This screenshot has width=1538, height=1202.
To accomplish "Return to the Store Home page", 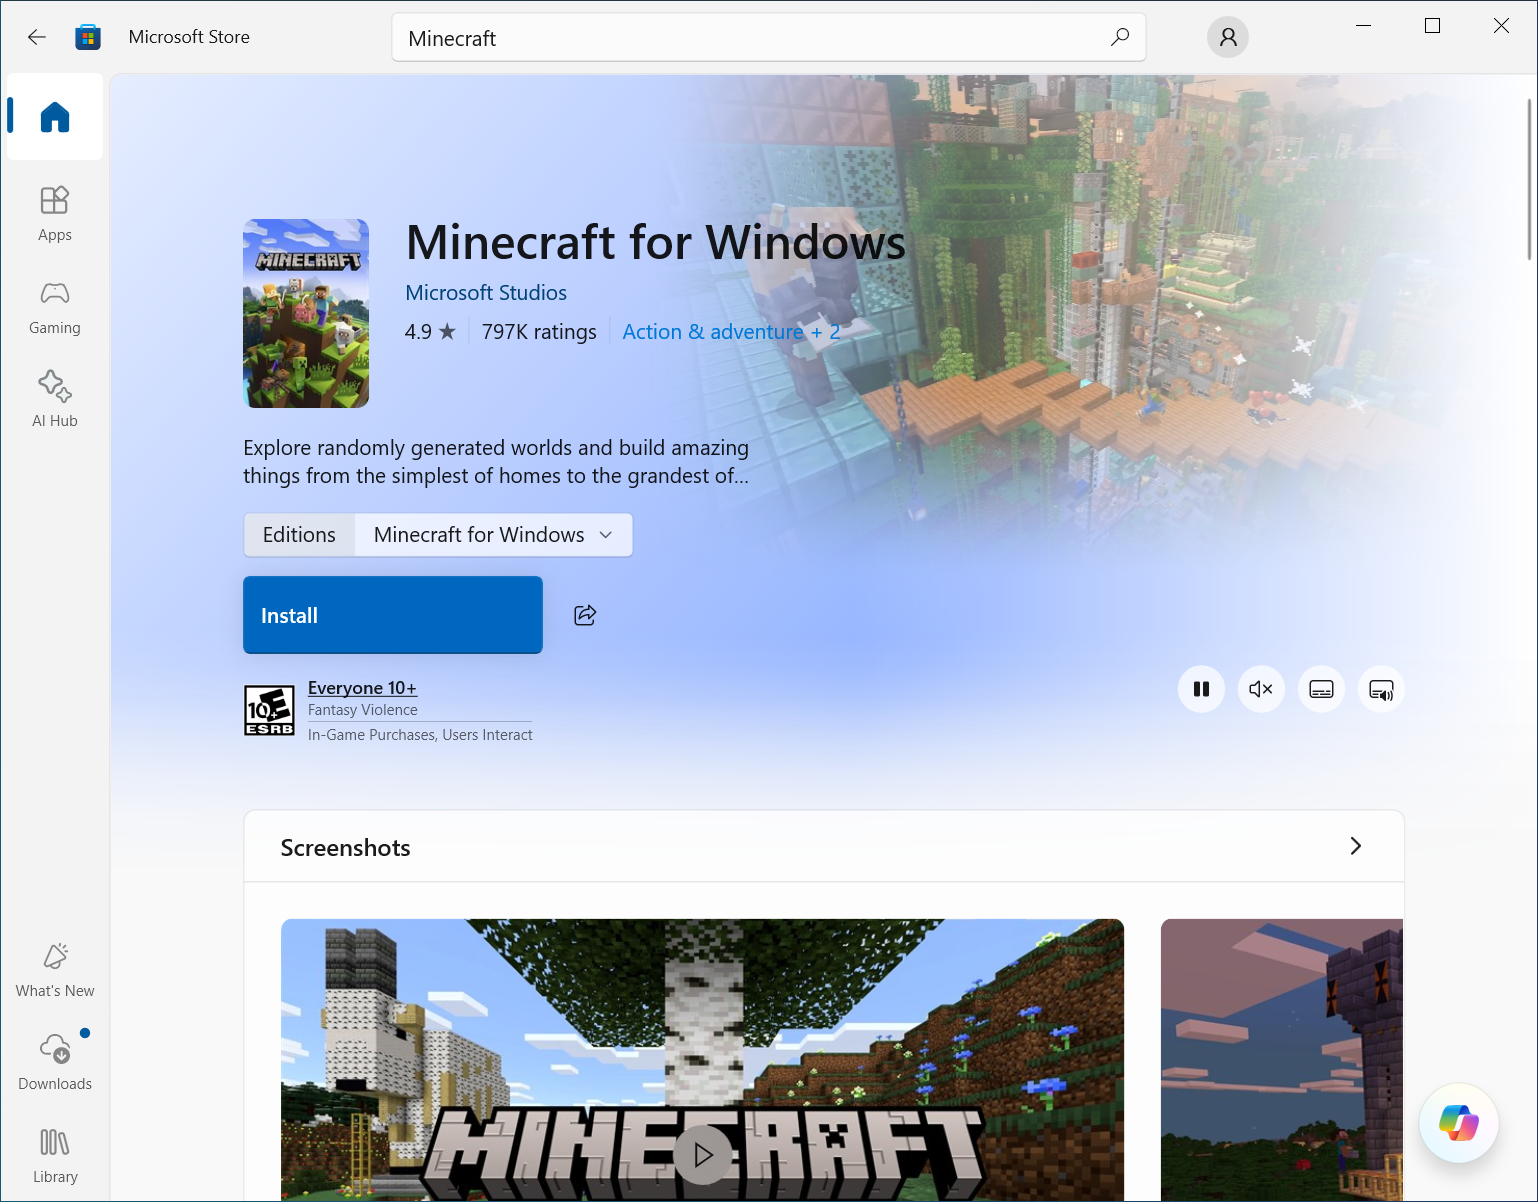I will [x=54, y=116].
